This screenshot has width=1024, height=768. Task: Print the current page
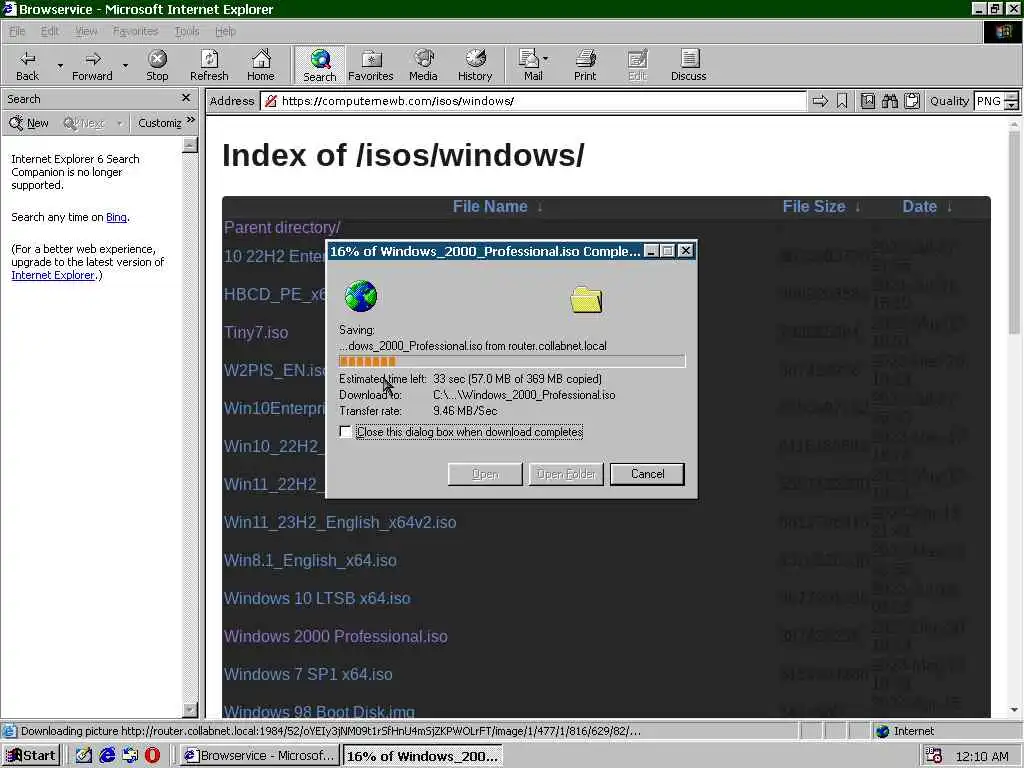(585, 65)
